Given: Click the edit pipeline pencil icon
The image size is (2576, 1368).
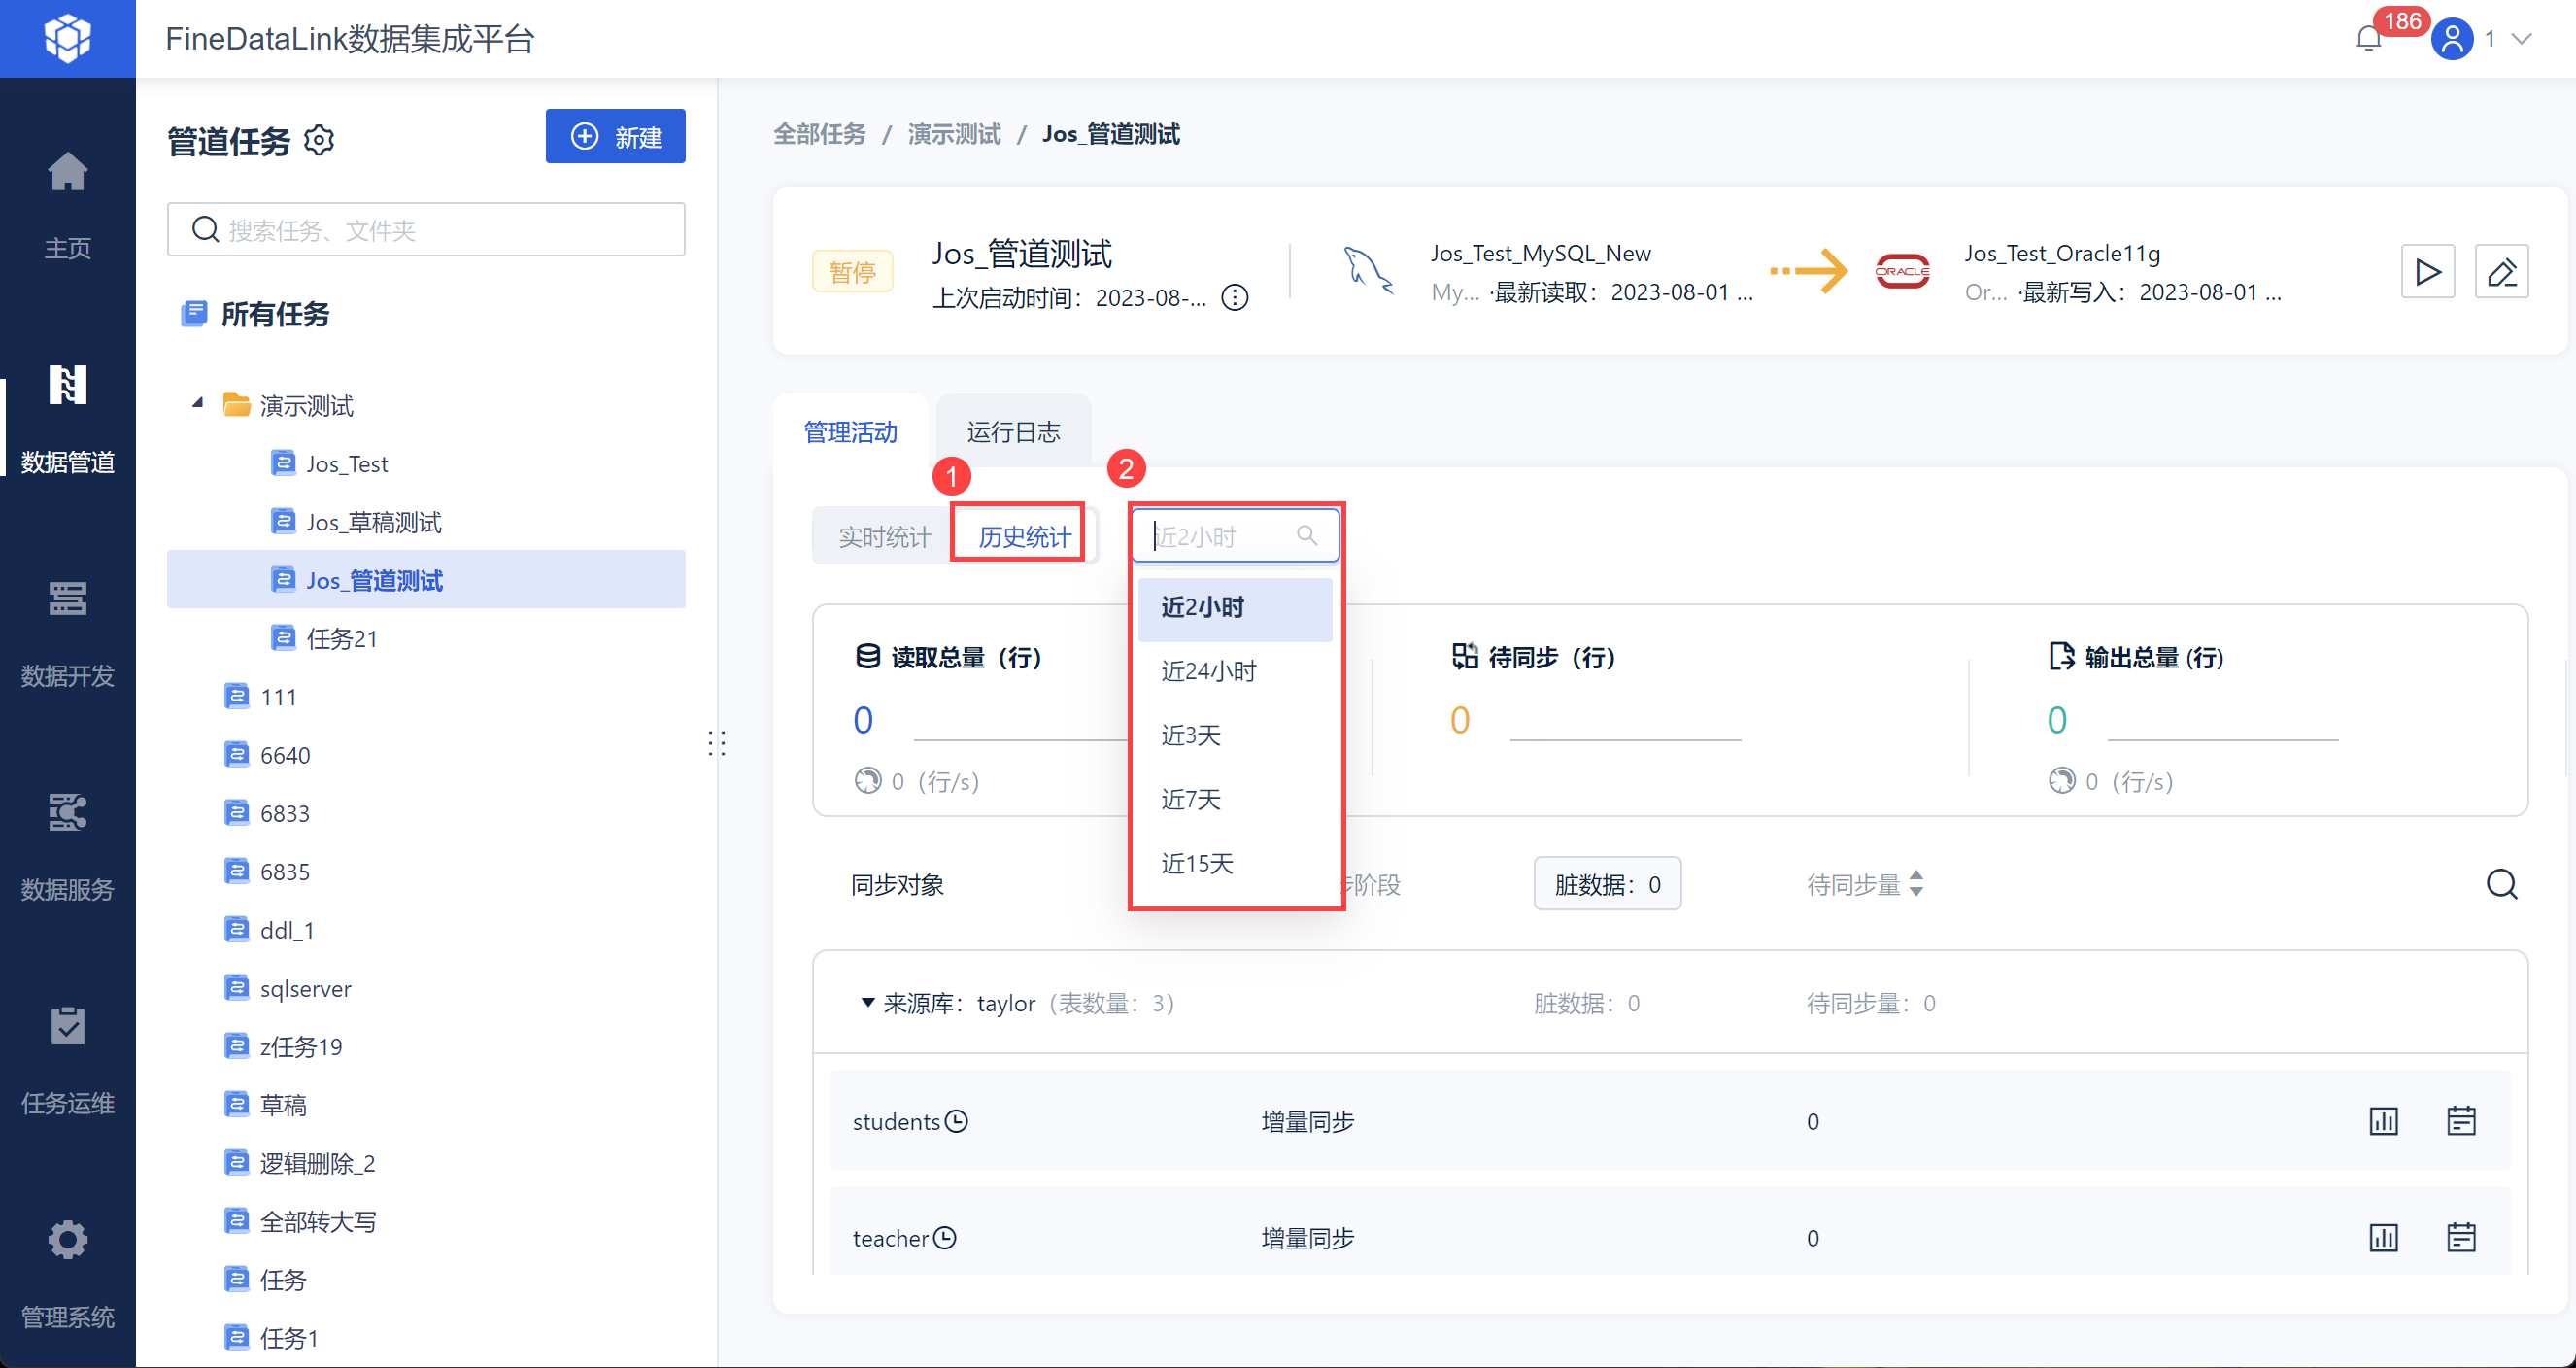Looking at the screenshot, I should pyautogui.click(x=2500, y=272).
